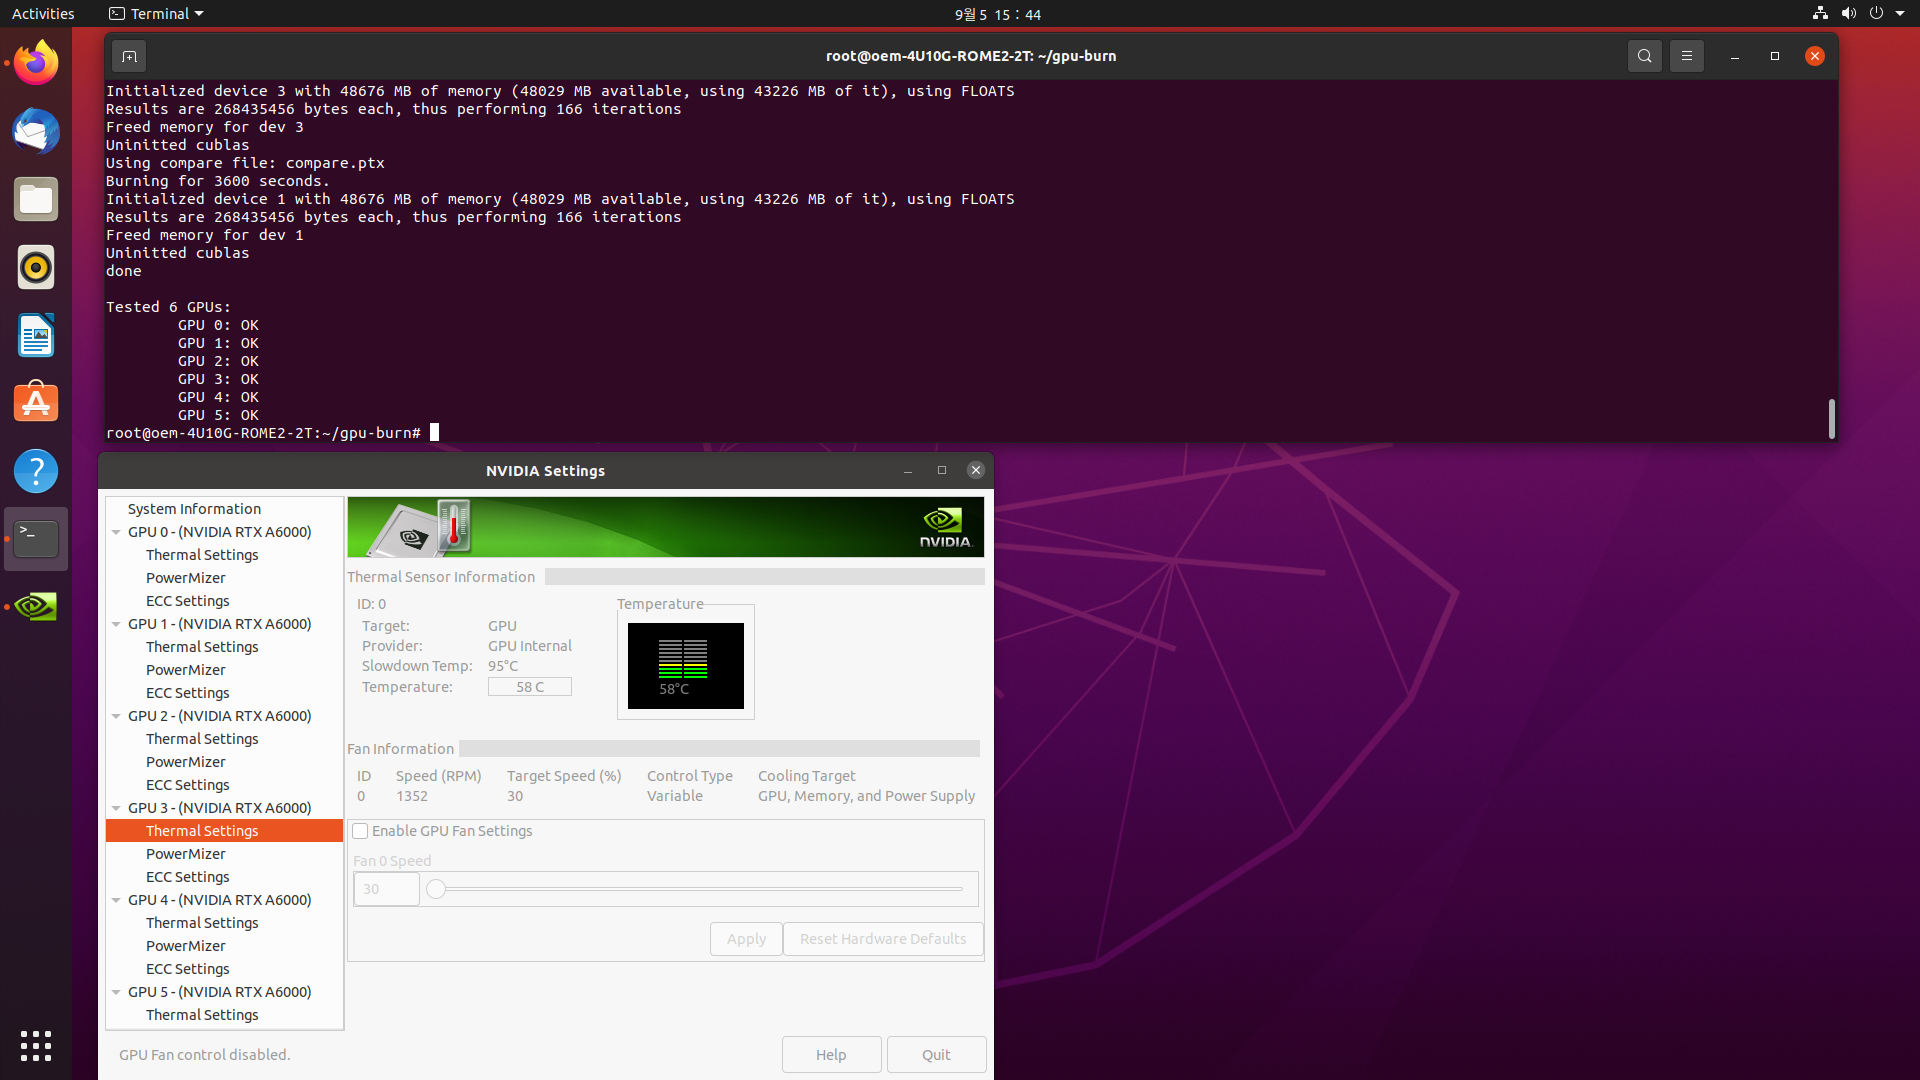Viewport: 1920px width, 1080px height.
Task: Click the new tab icon in Terminal
Action: [x=129, y=56]
